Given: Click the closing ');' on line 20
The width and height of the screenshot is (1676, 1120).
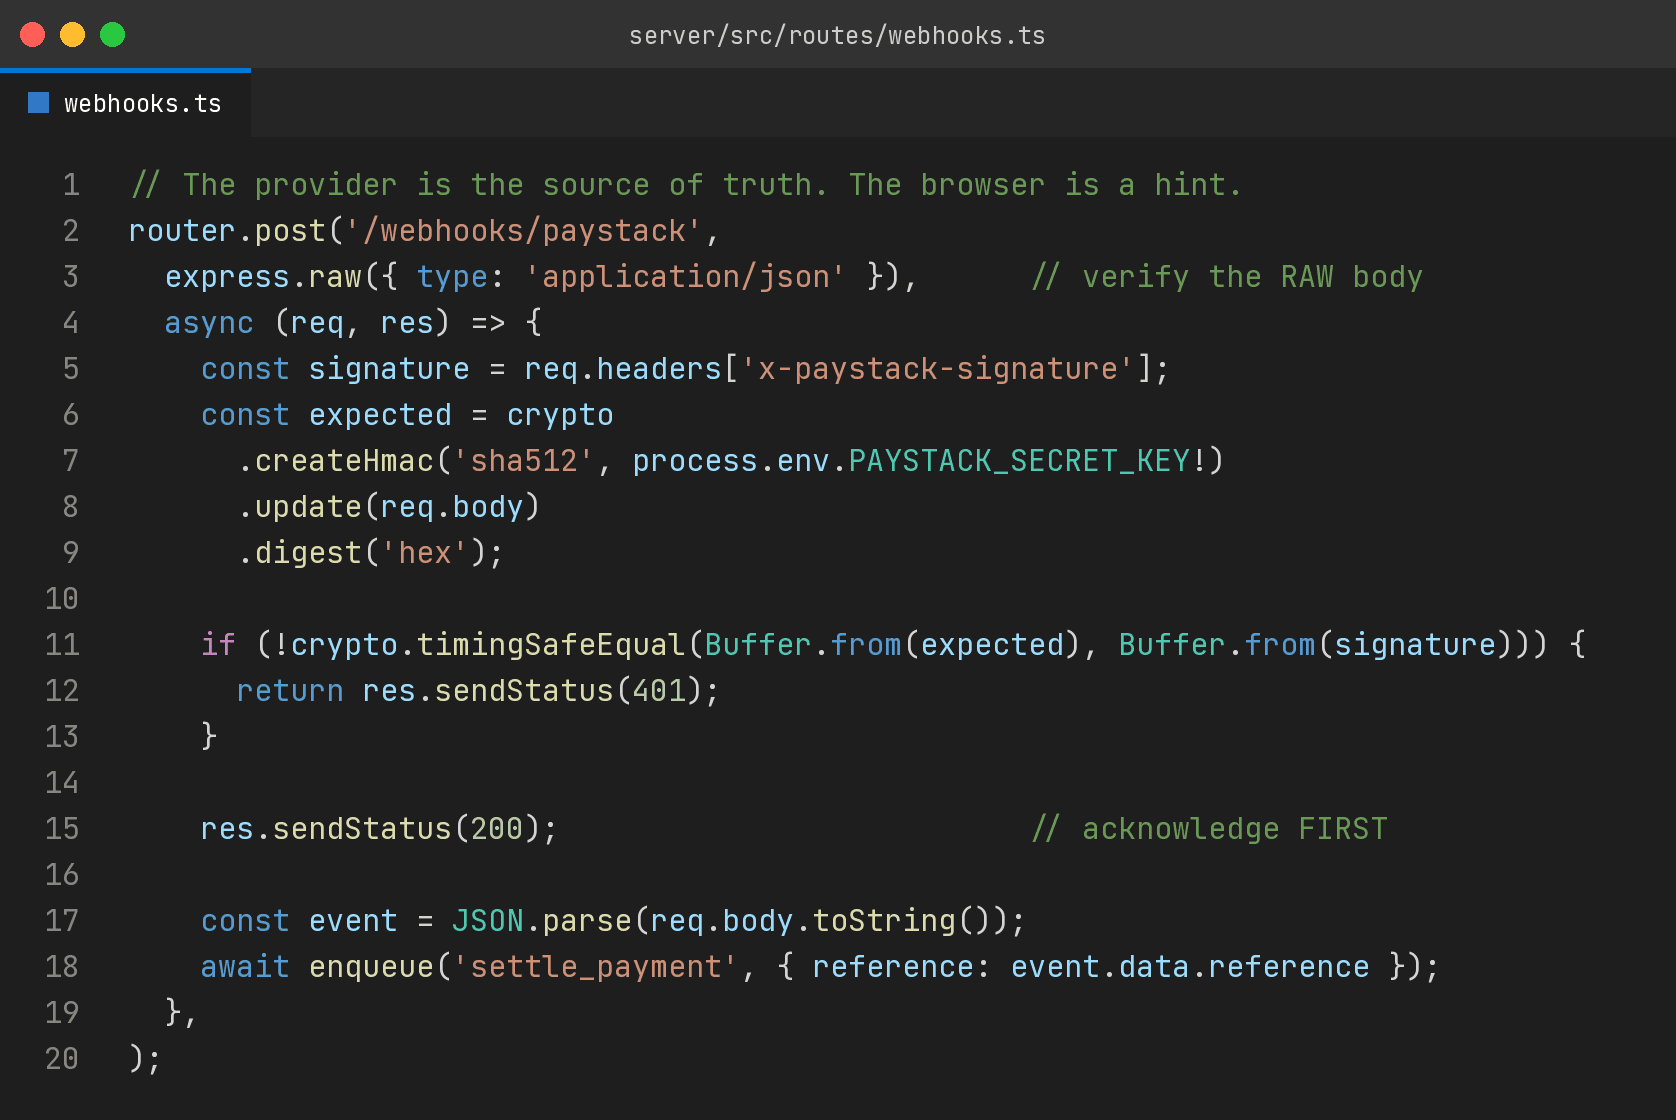Looking at the screenshot, I should (x=145, y=1059).
